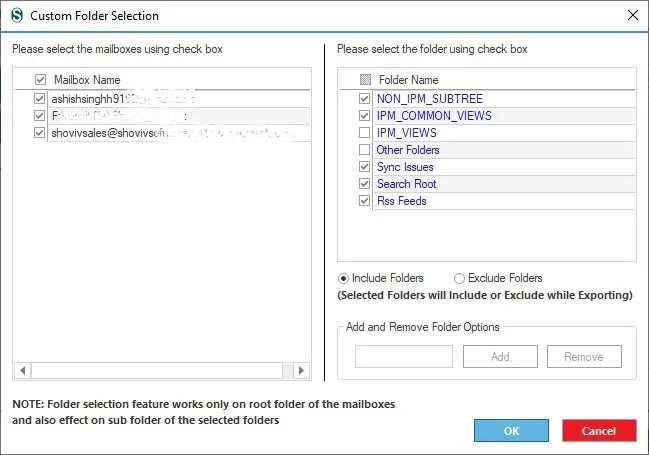Uncheck the shovivsales mailbox checkbox

pyautogui.click(x=39, y=132)
